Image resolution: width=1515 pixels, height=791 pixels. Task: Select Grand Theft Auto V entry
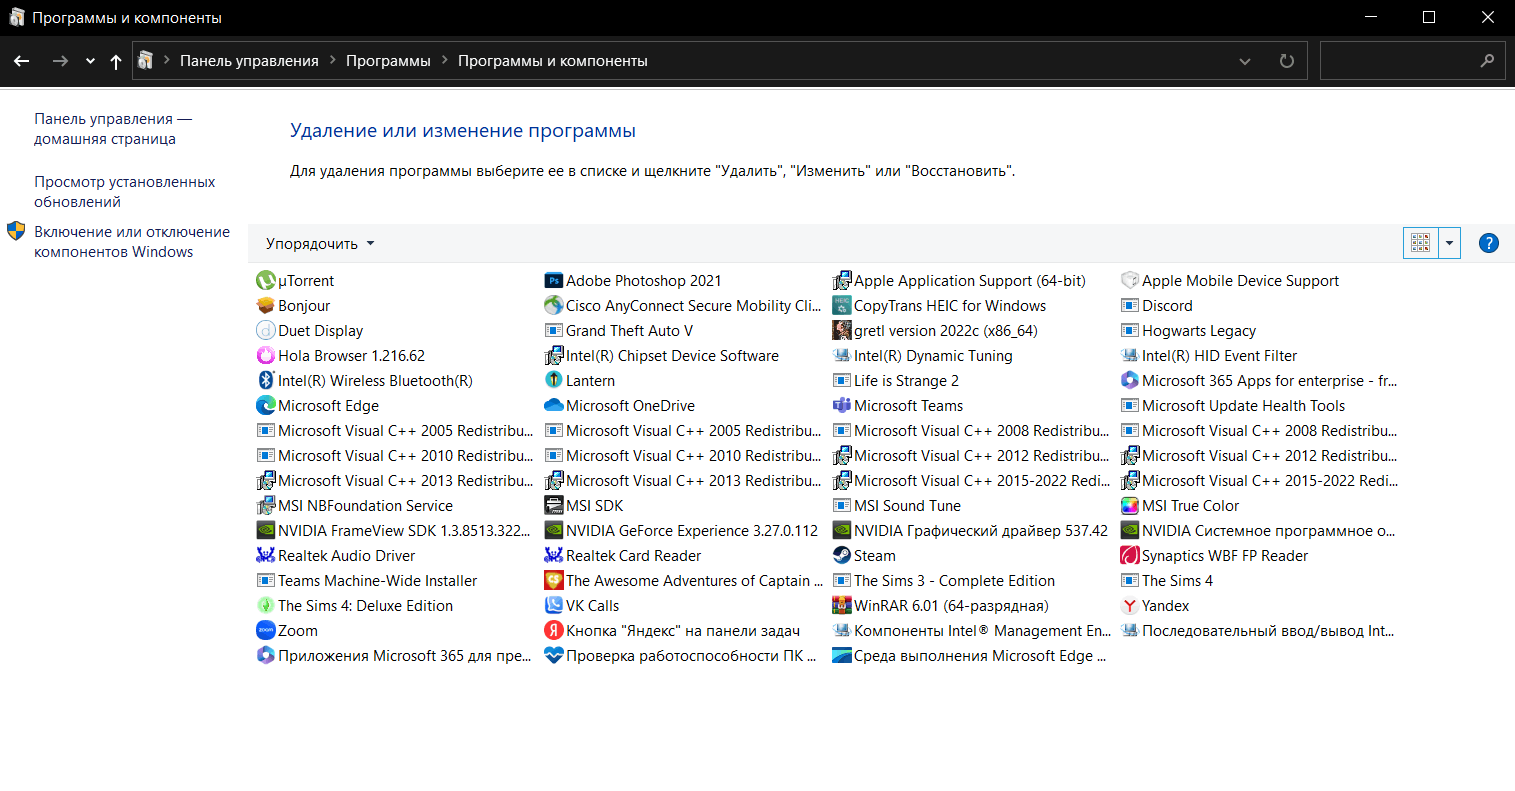[x=619, y=331]
